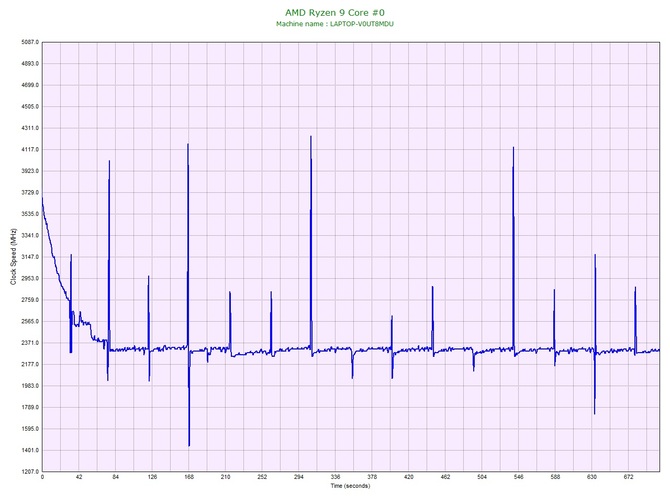
Task: Click the chart title AMD Ryzen 9 Core #0
Action: click(335, 11)
